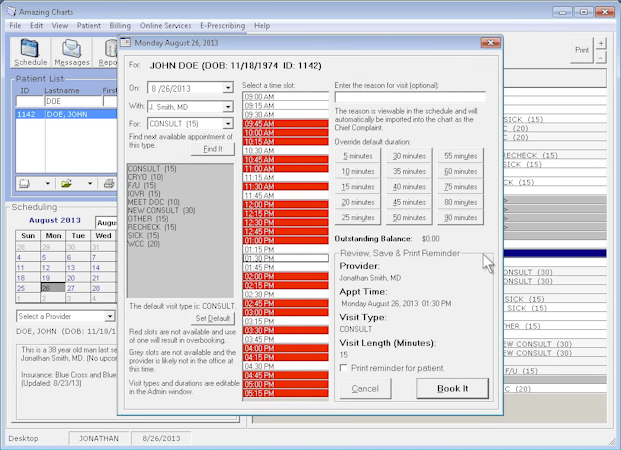The height and width of the screenshot is (450, 621).
Task: Set duration to 5 minutes
Action: [358, 156]
